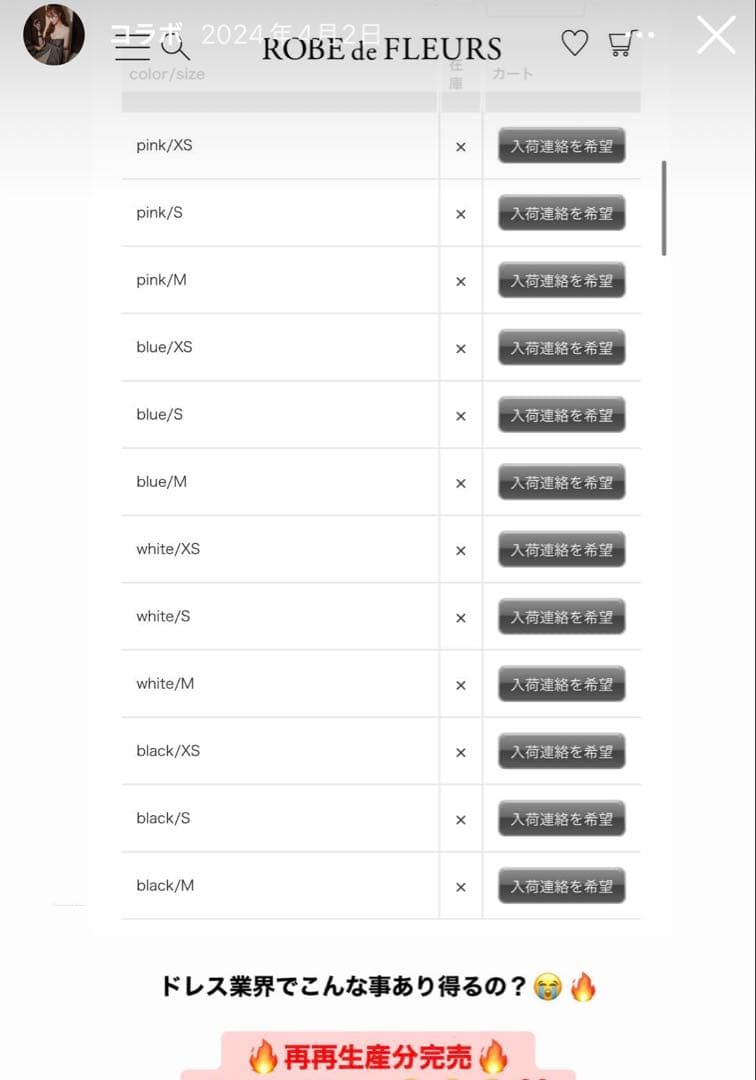
Task: Click the page scrollbar thumb
Action: pyautogui.click(x=664, y=208)
